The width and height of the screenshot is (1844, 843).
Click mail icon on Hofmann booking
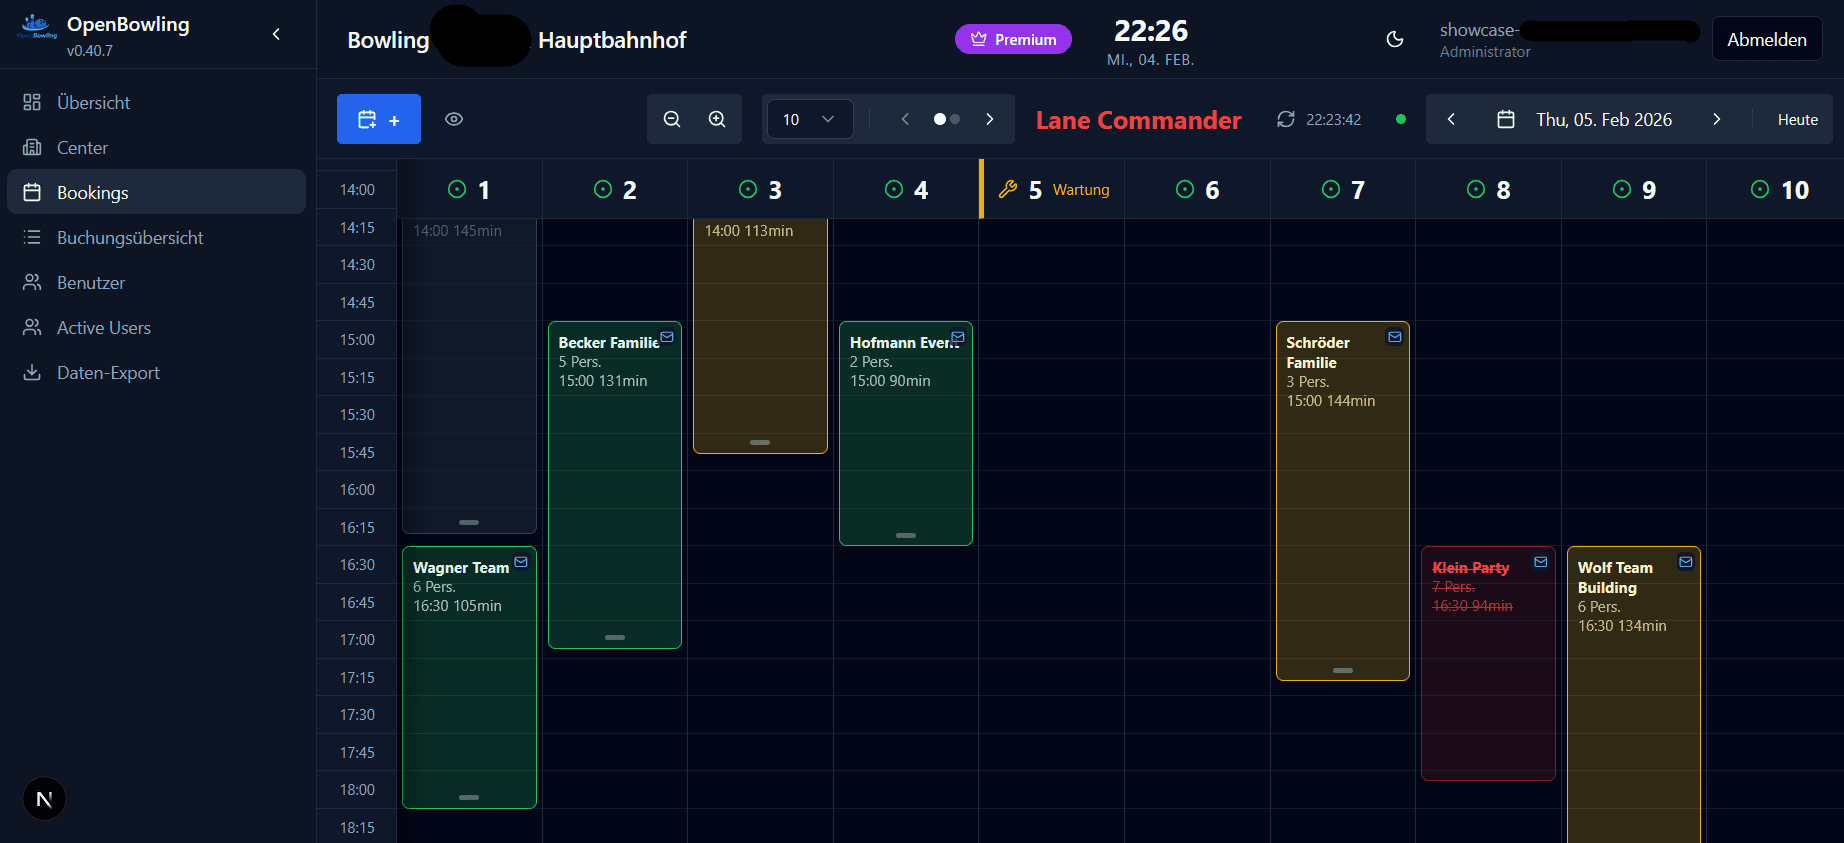pyautogui.click(x=958, y=337)
